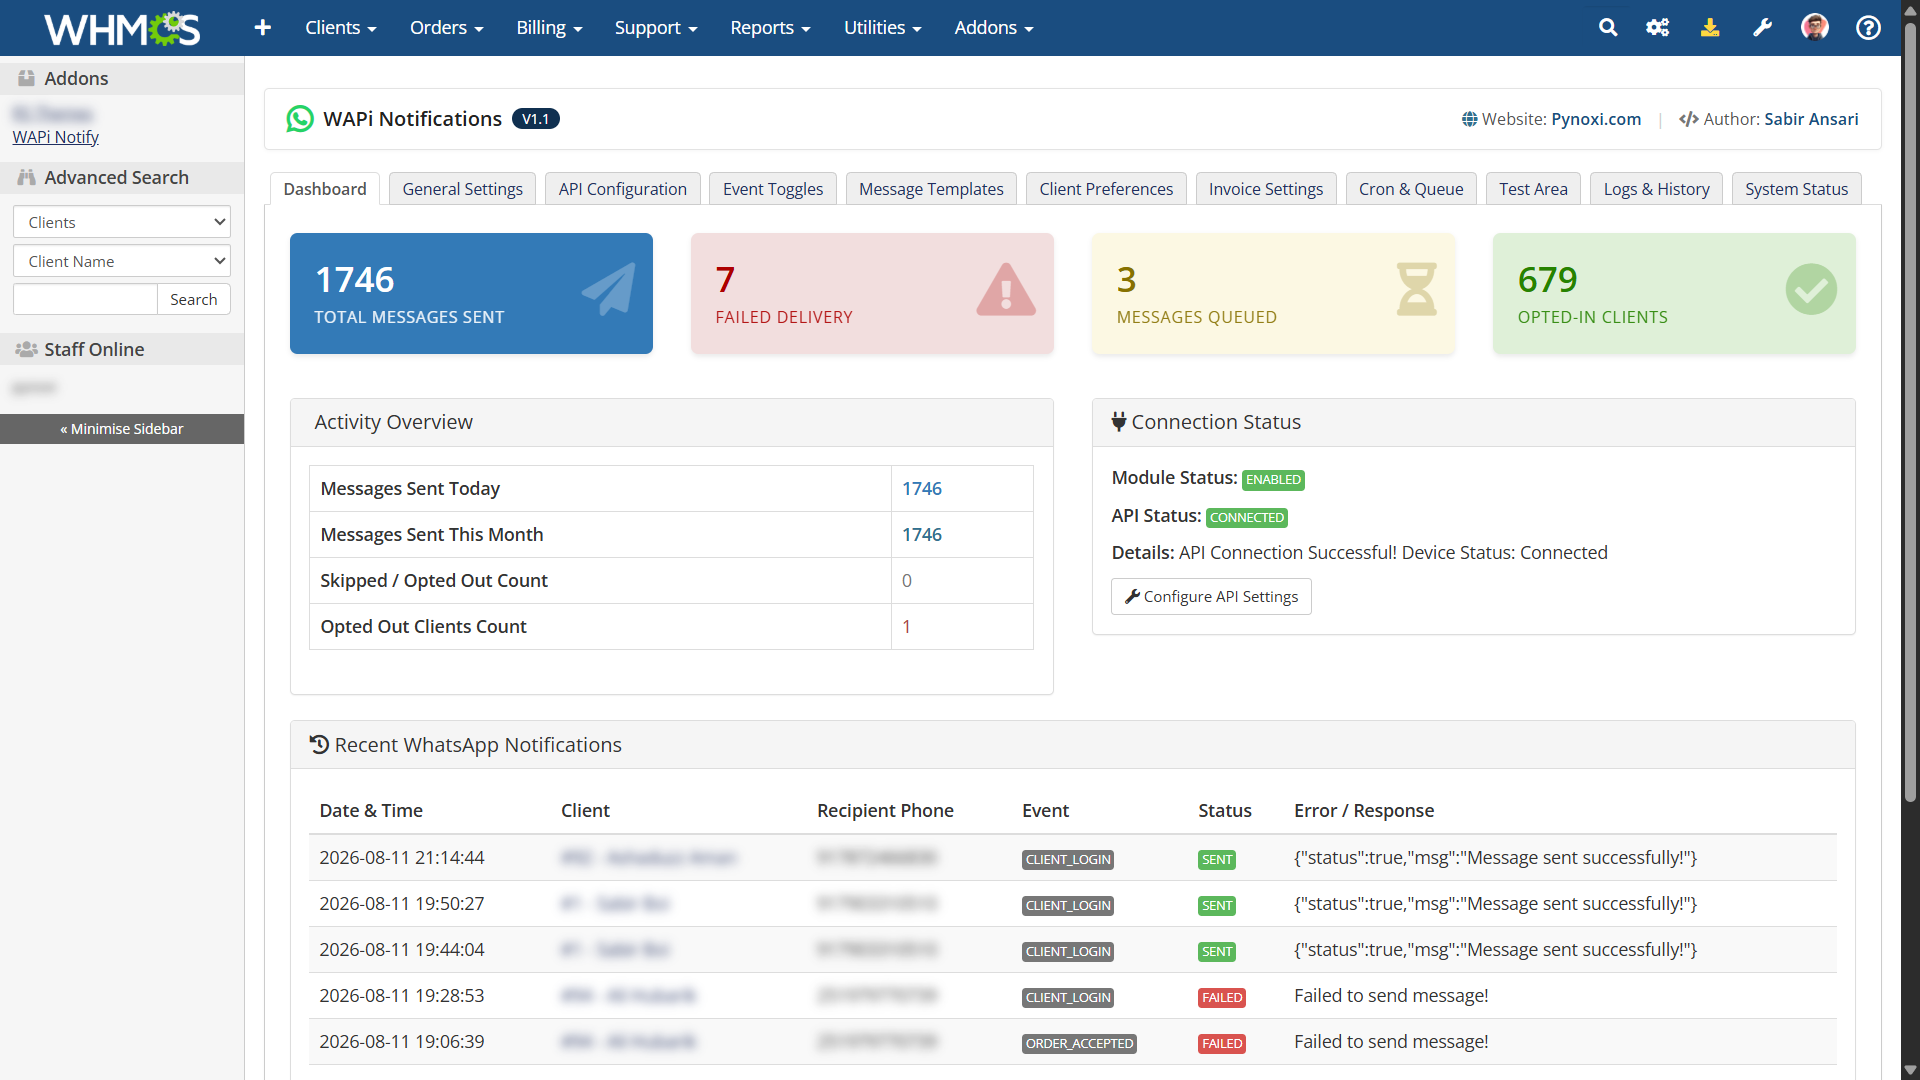Open the user avatar menu
1920x1080 pixels.
click(x=1815, y=28)
